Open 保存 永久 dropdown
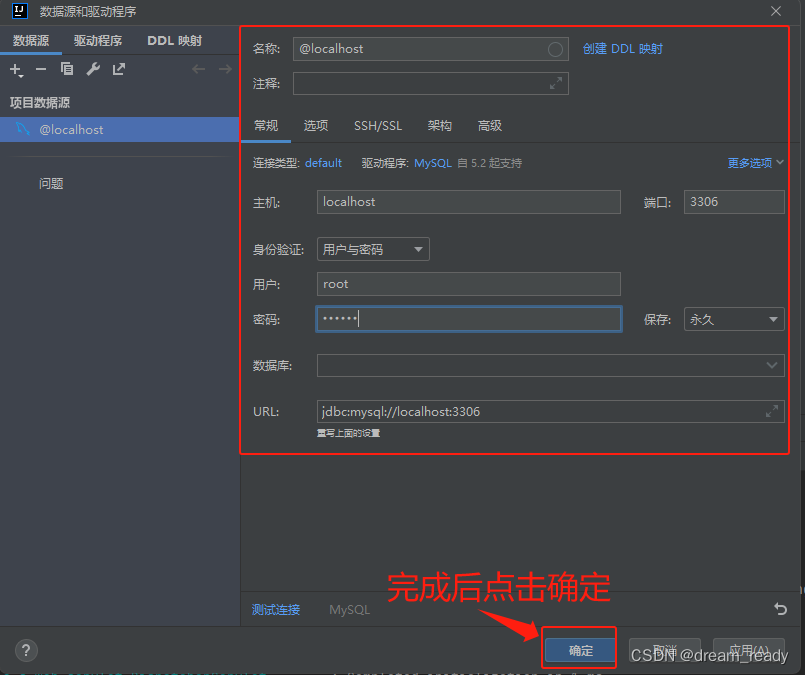 [734, 319]
